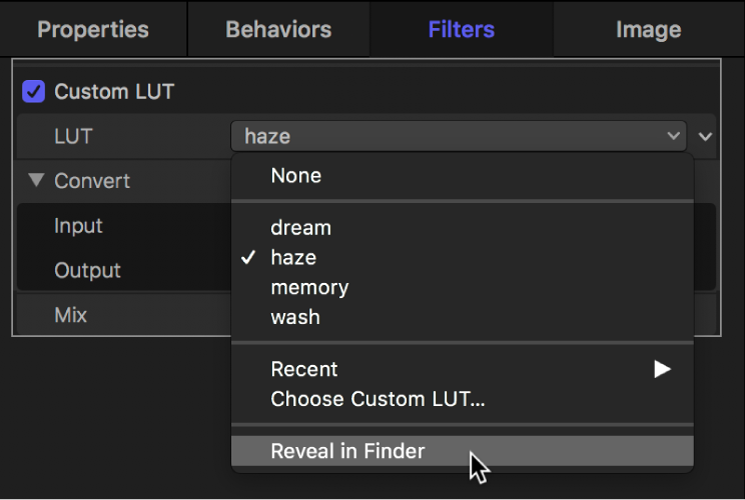This screenshot has height=500, width=745.
Task: Apply the wash LUT preset
Action: coord(295,317)
